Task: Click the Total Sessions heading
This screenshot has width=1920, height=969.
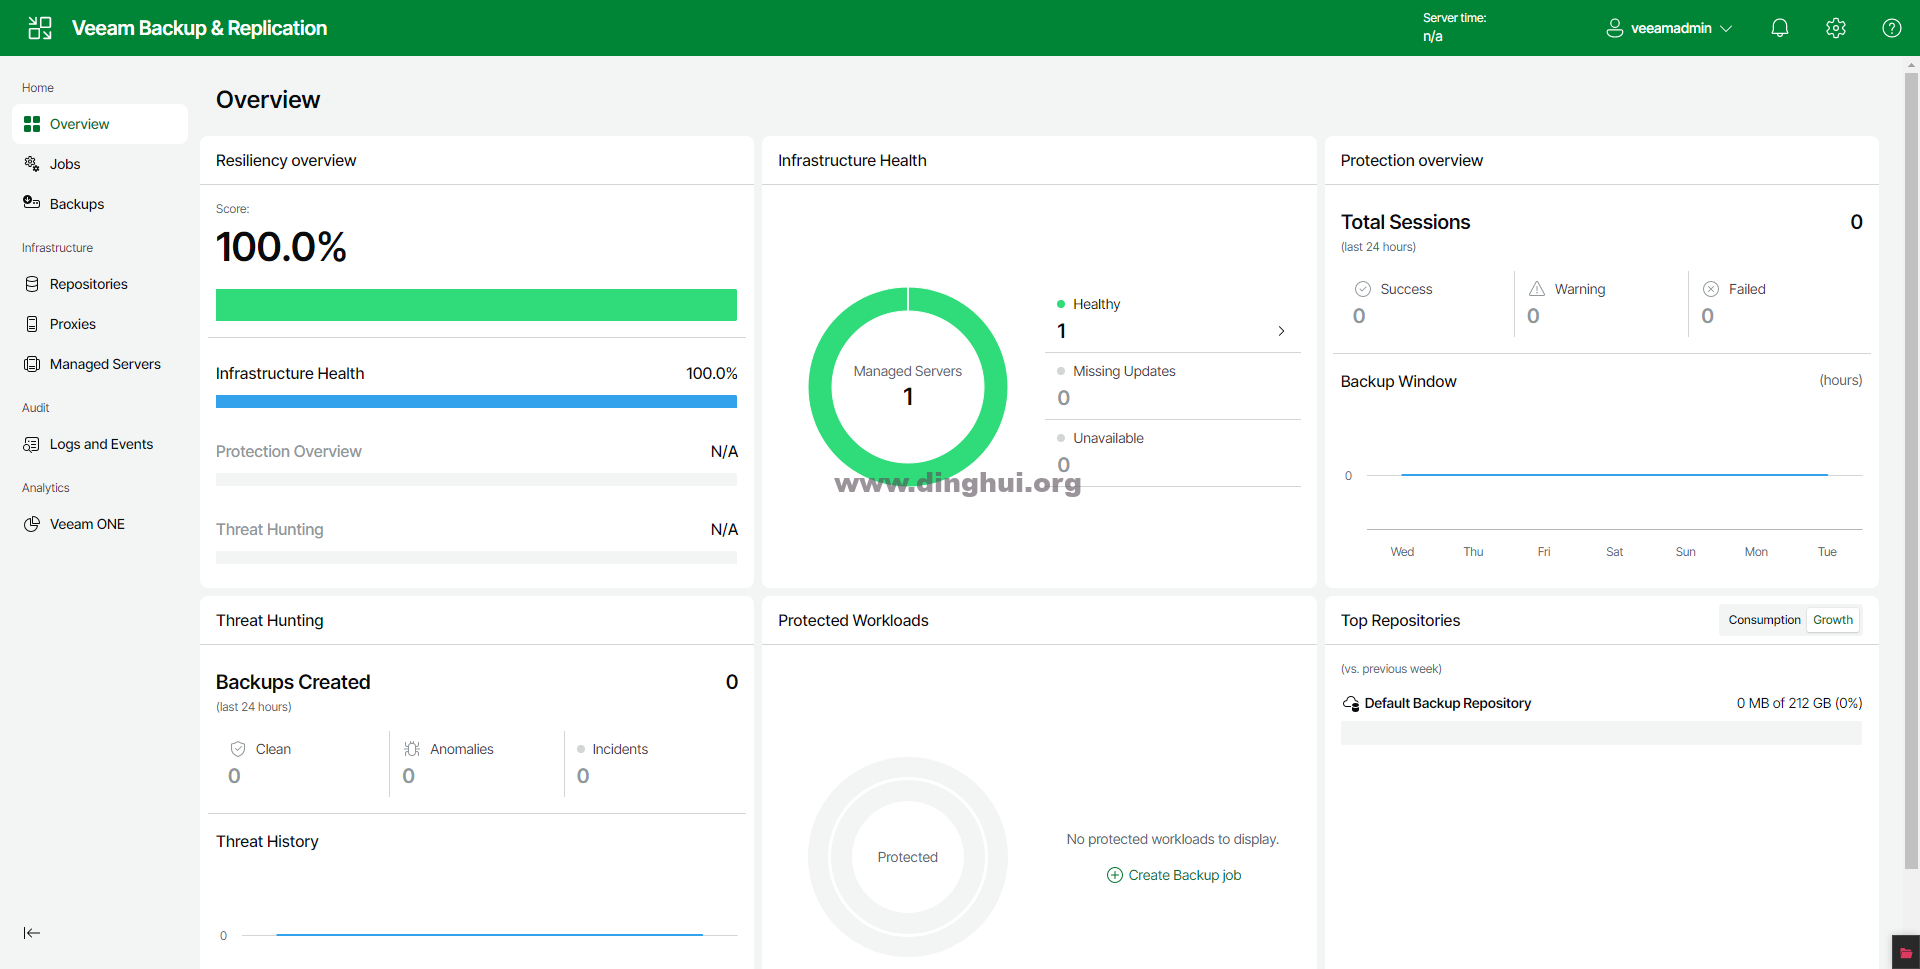Action: pos(1405,222)
